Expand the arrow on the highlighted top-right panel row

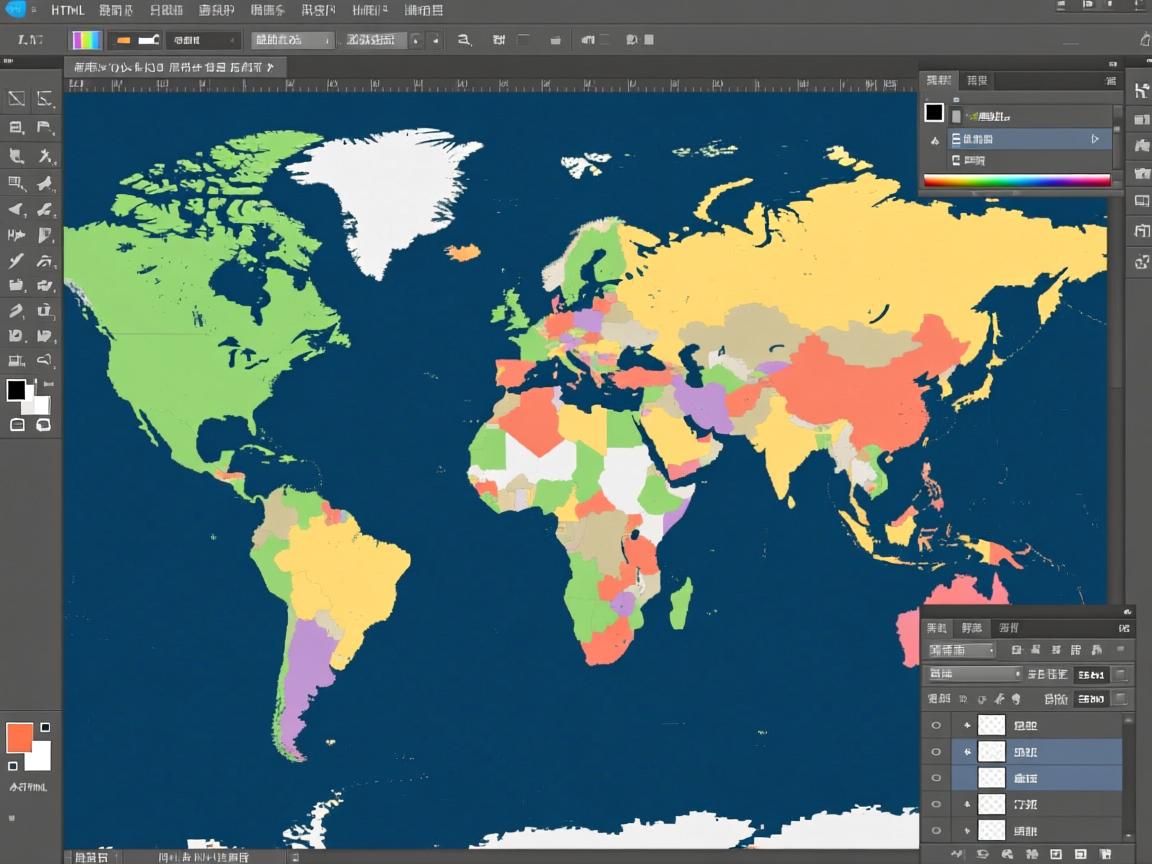pyautogui.click(x=1095, y=140)
